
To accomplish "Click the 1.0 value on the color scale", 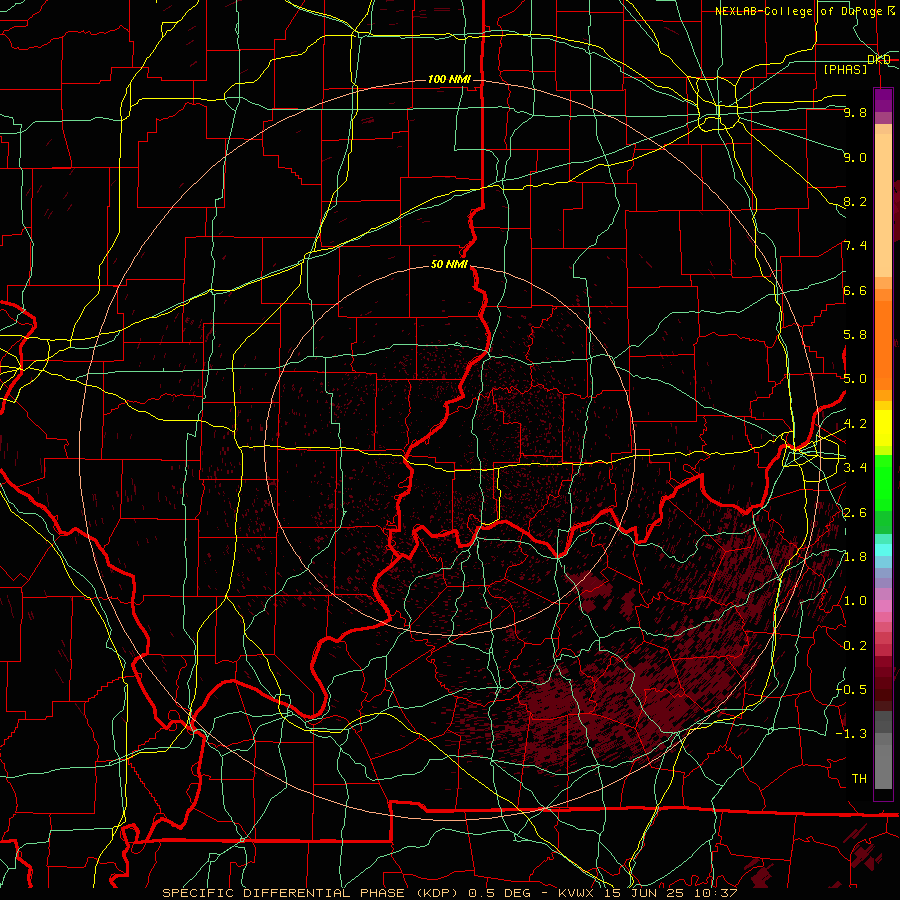I will 855,601.
